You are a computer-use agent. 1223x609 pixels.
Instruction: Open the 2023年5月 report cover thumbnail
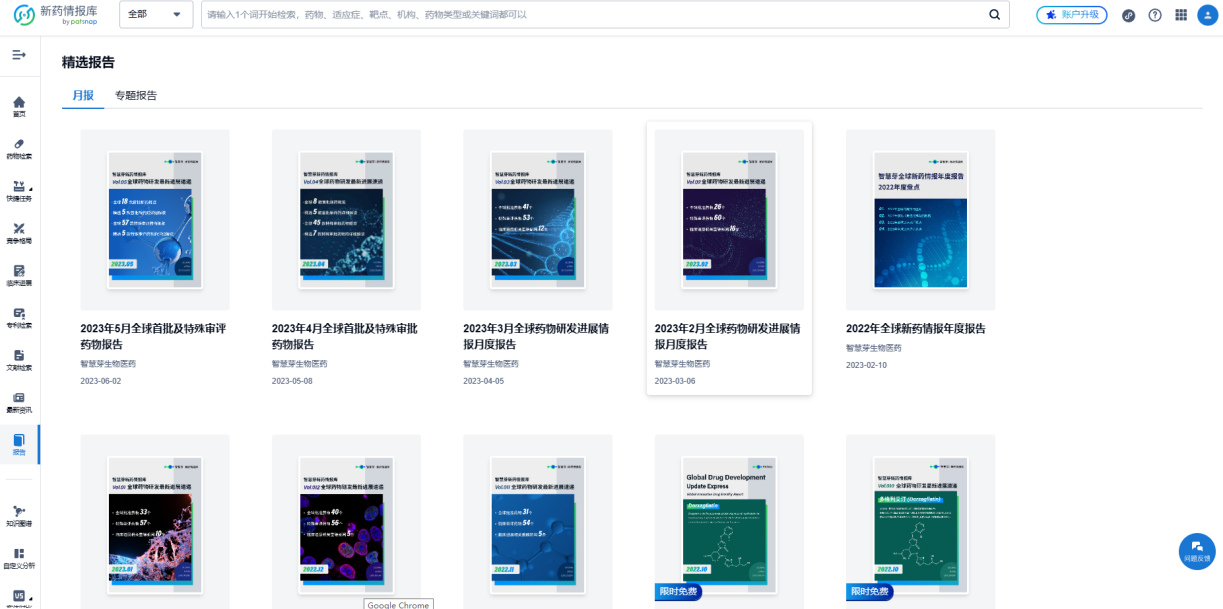coord(155,219)
